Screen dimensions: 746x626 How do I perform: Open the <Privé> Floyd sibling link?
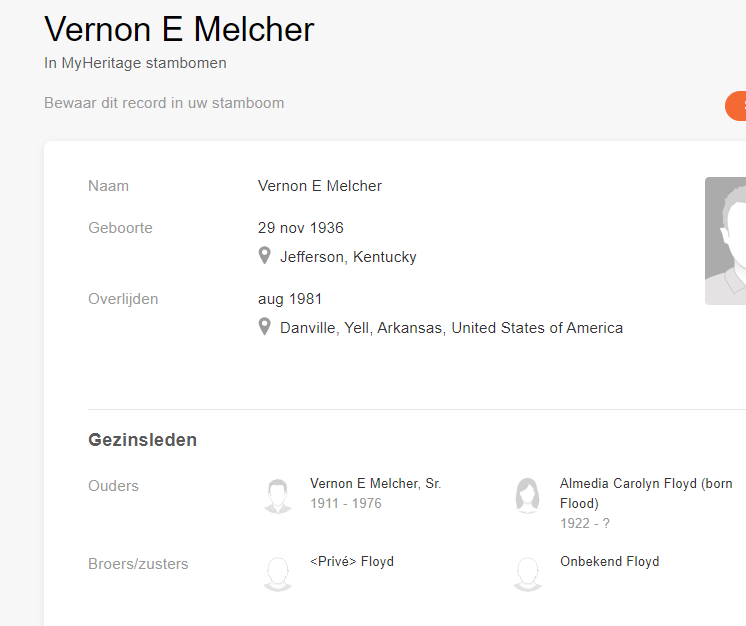click(352, 562)
